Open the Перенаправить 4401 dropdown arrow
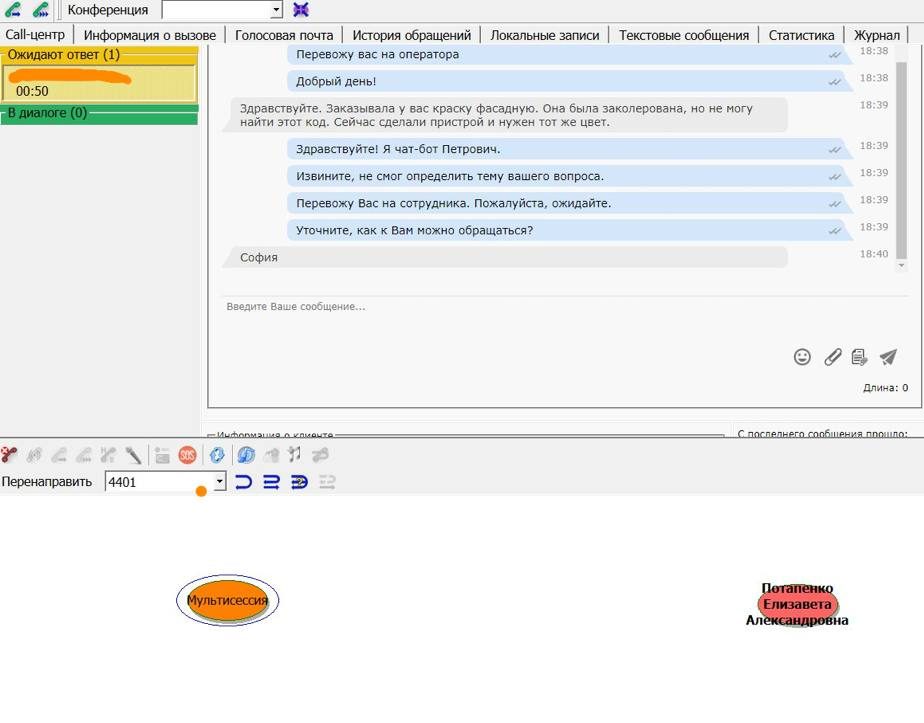This screenshot has height=723, width=924. coord(219,482)
